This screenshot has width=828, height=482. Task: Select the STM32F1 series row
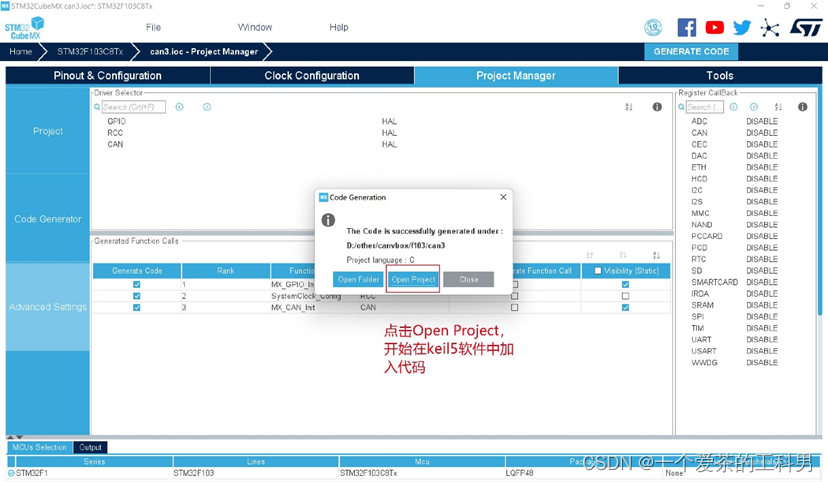(x=414, y=473)
